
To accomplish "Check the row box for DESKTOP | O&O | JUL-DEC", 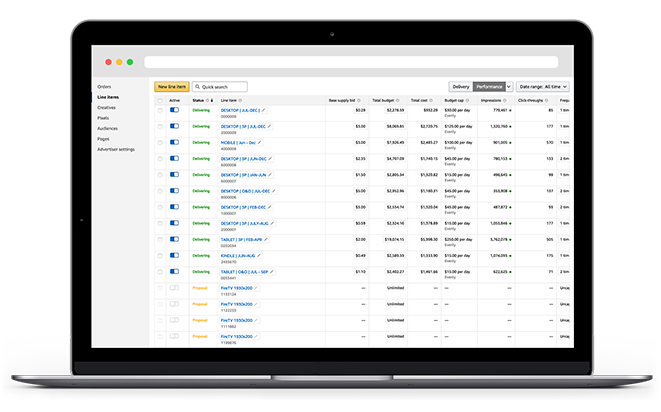I will point(160,191).
